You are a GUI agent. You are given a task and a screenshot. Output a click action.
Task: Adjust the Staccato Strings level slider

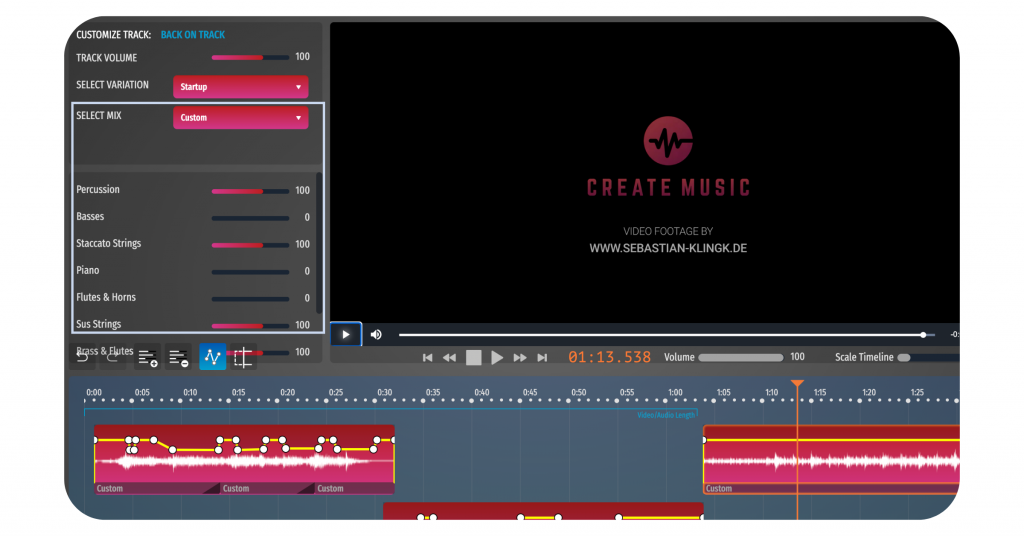coord(250,245)
